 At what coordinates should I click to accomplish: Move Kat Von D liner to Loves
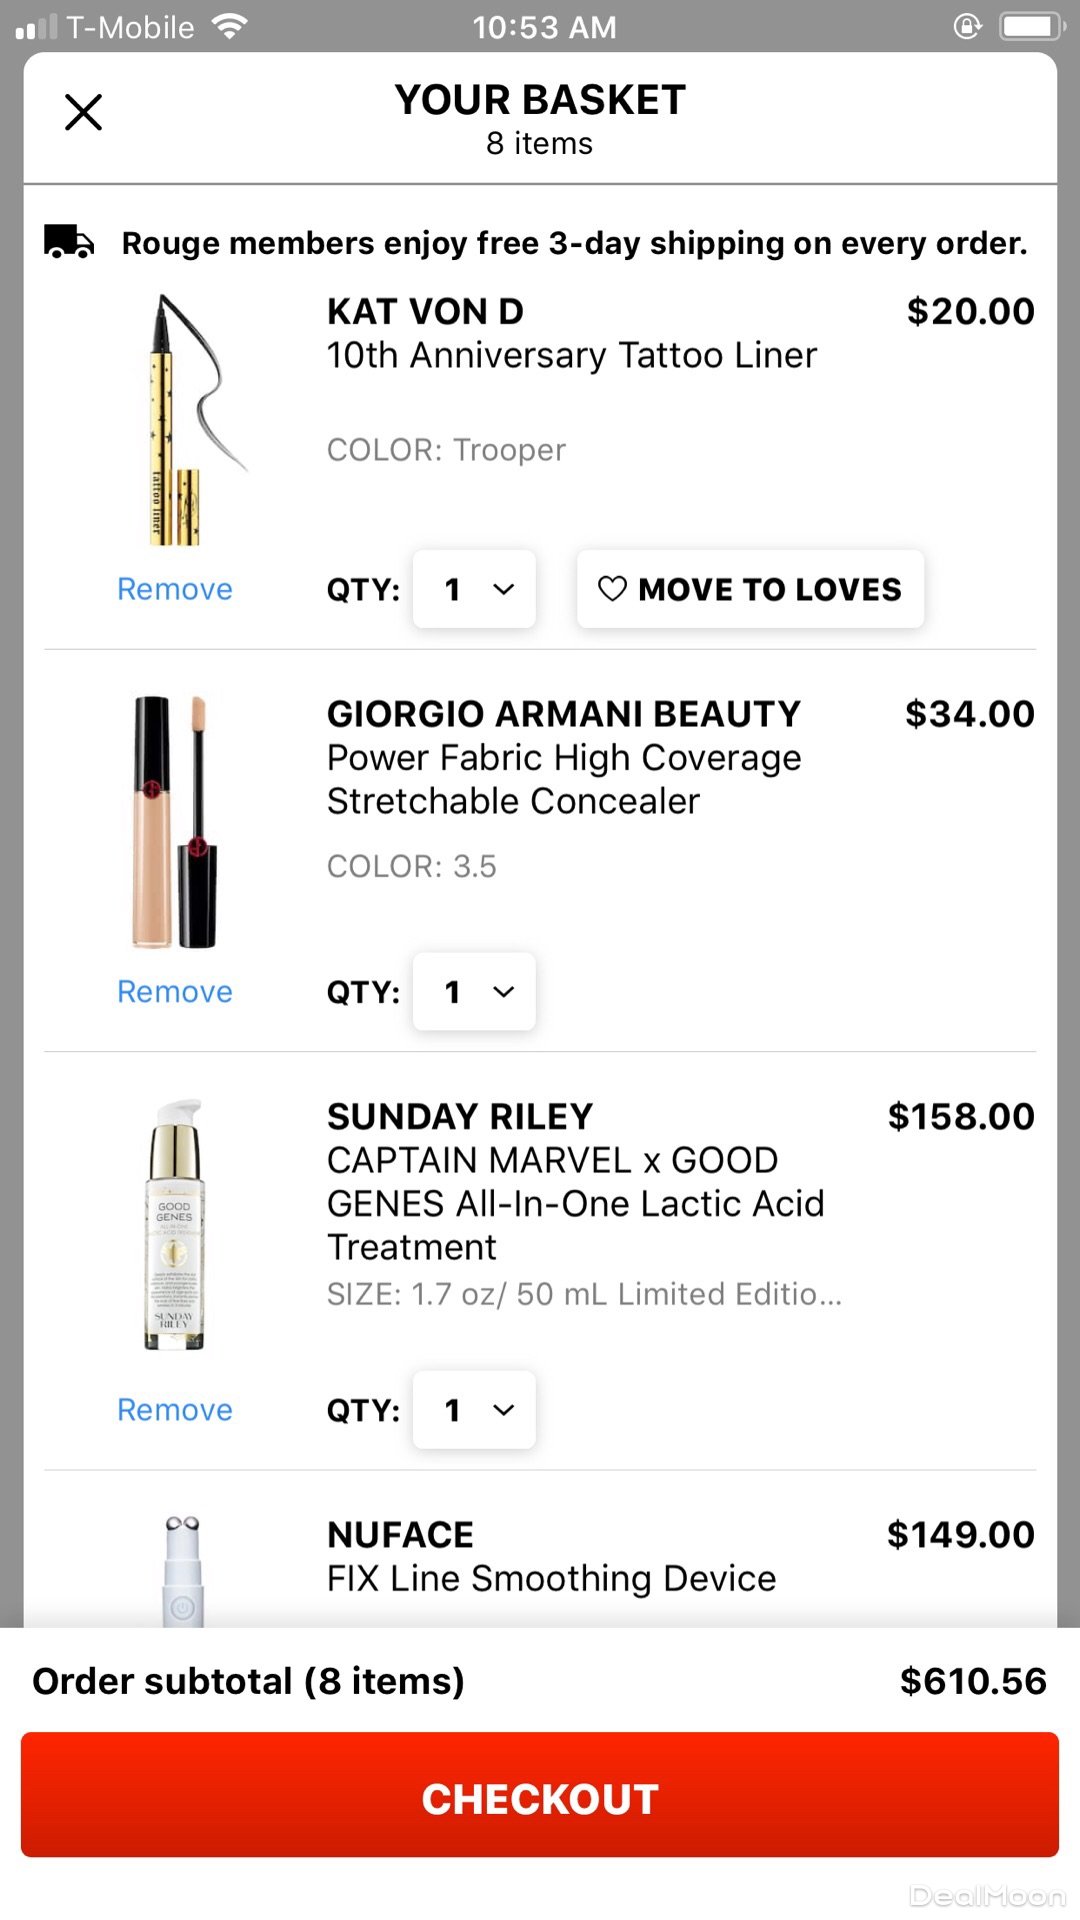click(750, 589)
